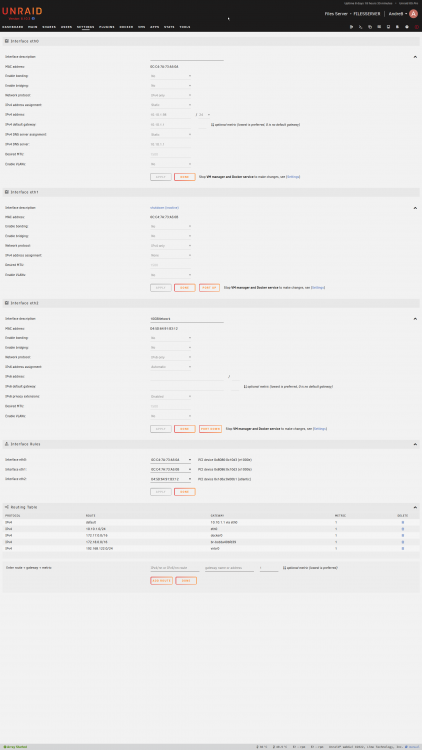This screenshot has height=750, width=422.
Task: Click eth1 'shutdown (inactive)' description text
Action: 165,208
